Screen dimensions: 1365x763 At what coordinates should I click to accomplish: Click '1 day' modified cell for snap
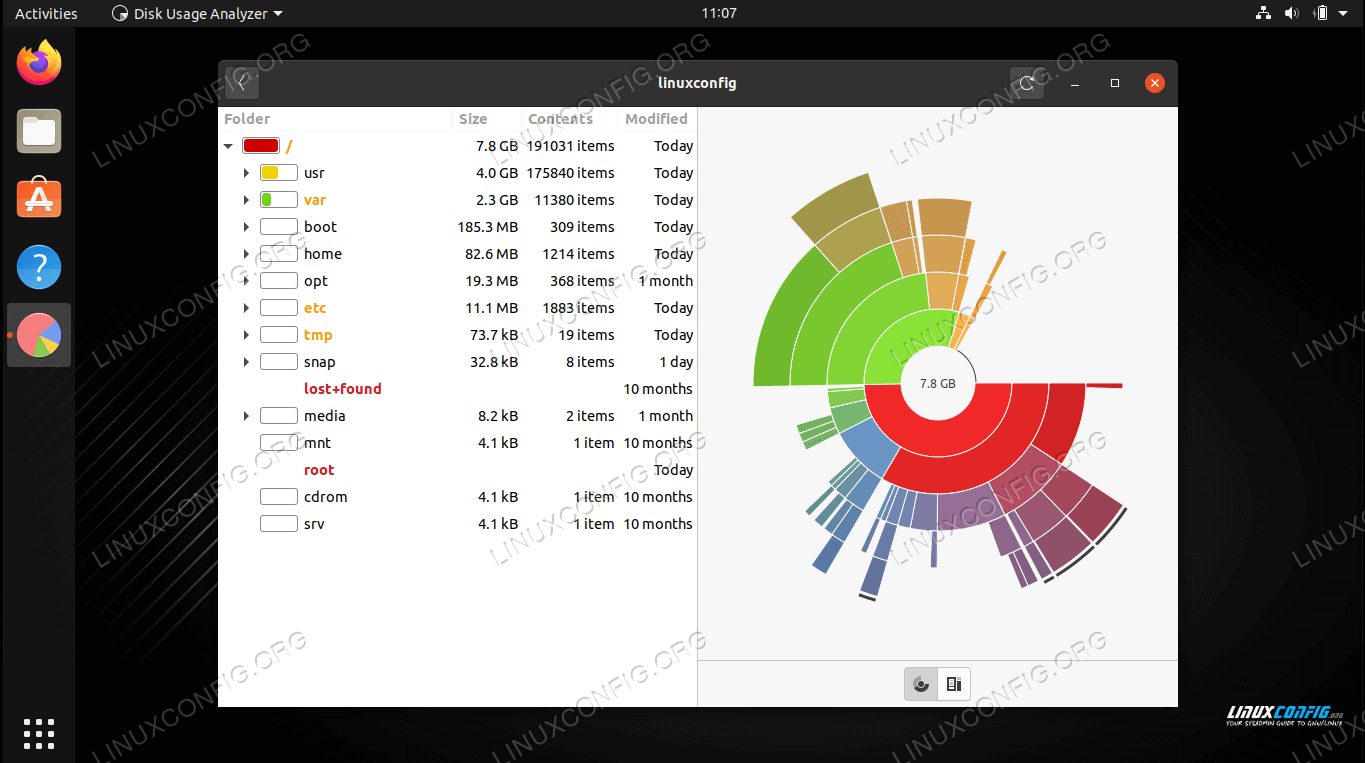[x=676, y=362]
